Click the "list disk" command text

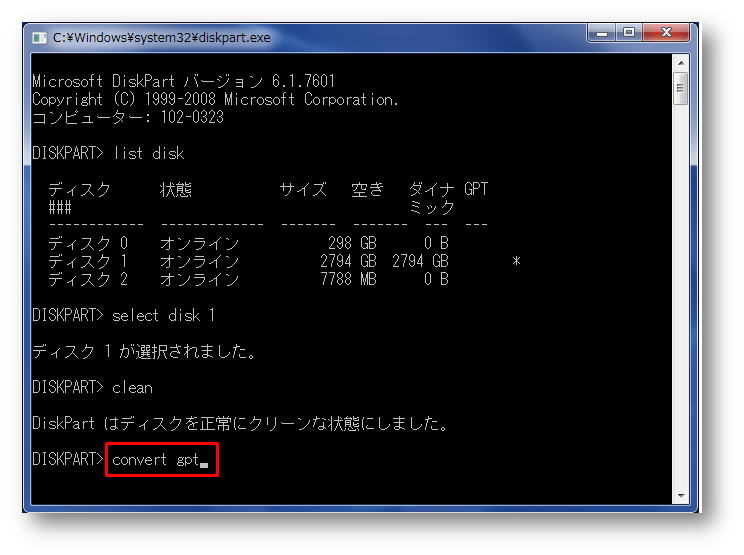click(149, 153)
